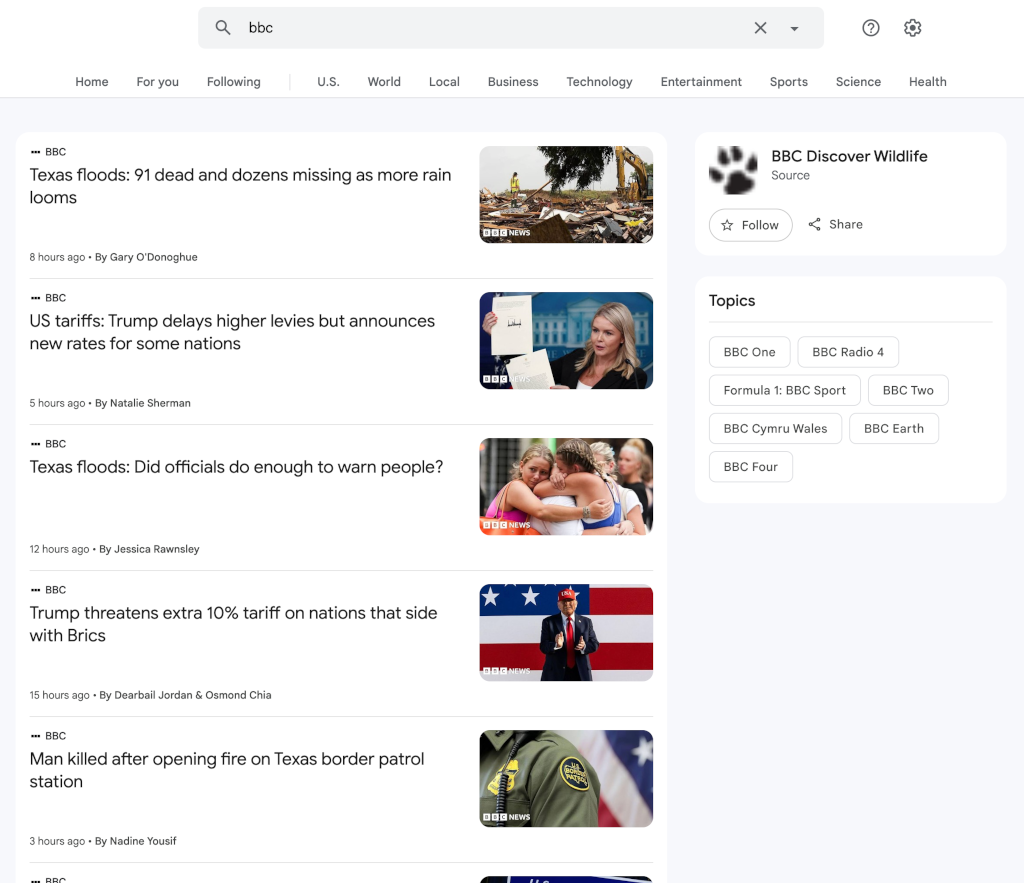Open the three-dot menu on the Texas floods story
This screenshot has height=883, width=1024.
coord(37,151)
